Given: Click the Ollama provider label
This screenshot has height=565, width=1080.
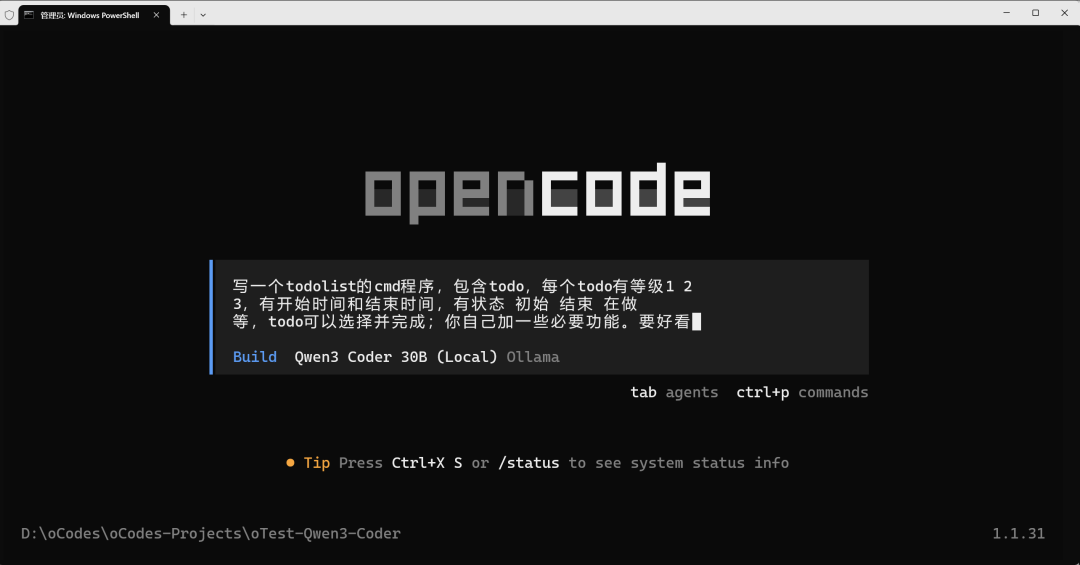Looking at the screenshot, I should click(x=532, y=357).
